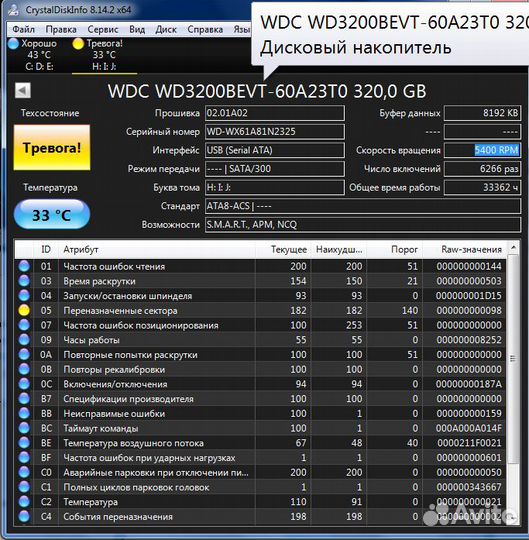Click the transfer mode field SATA/300
This screenshot has width=529, height=540.
coord(275,169)
